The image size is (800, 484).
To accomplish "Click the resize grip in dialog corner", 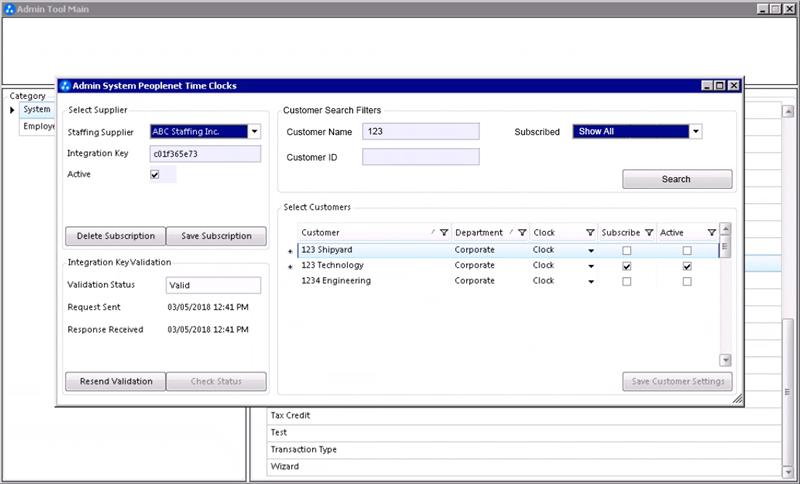I will [x=737, y=399].
